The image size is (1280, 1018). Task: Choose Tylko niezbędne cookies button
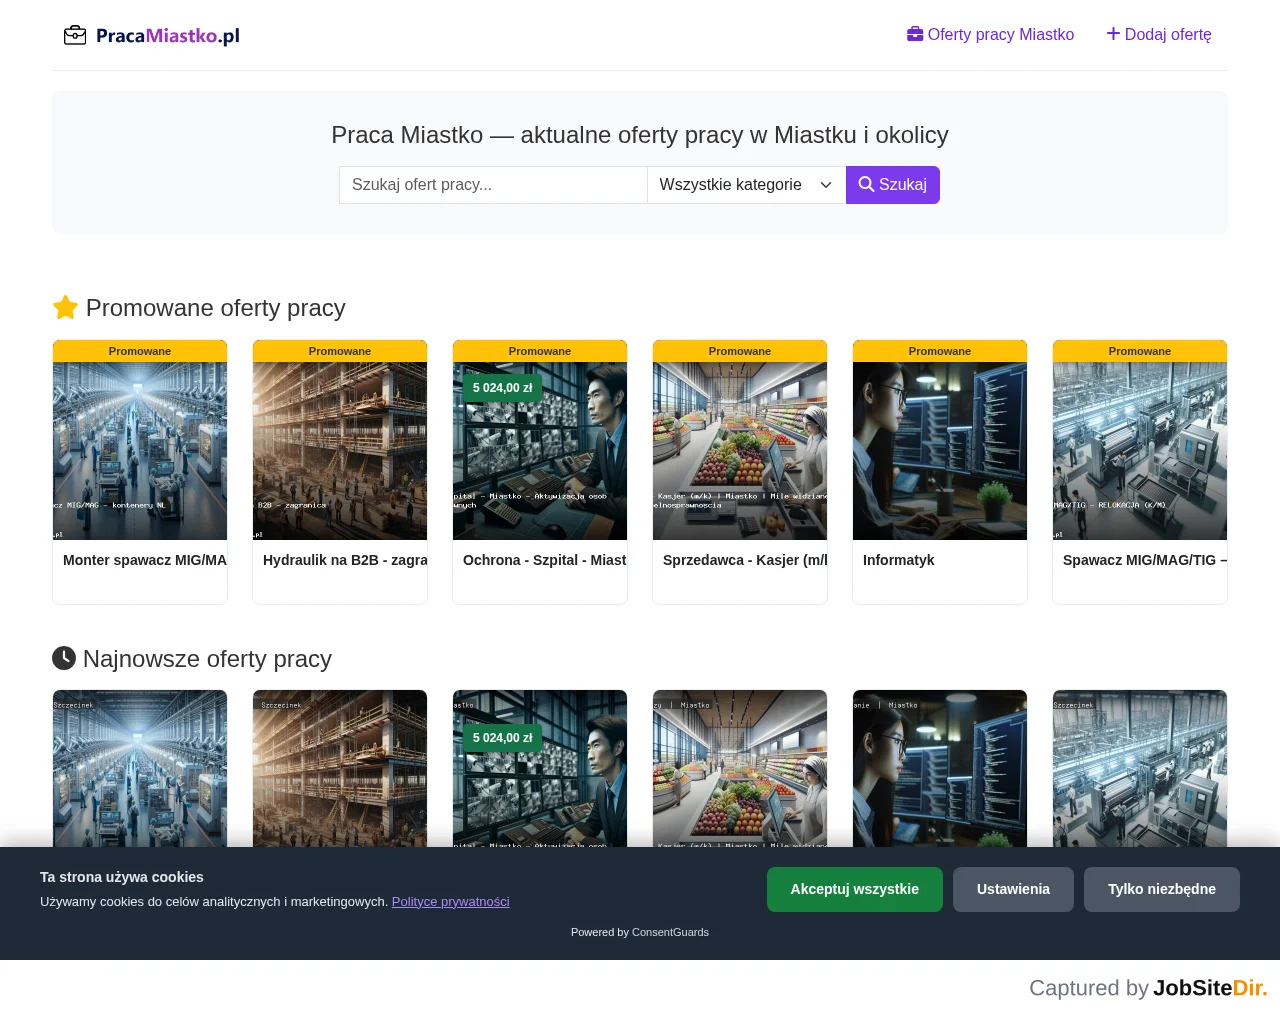pyautogui.click(x=1162, y=889)
